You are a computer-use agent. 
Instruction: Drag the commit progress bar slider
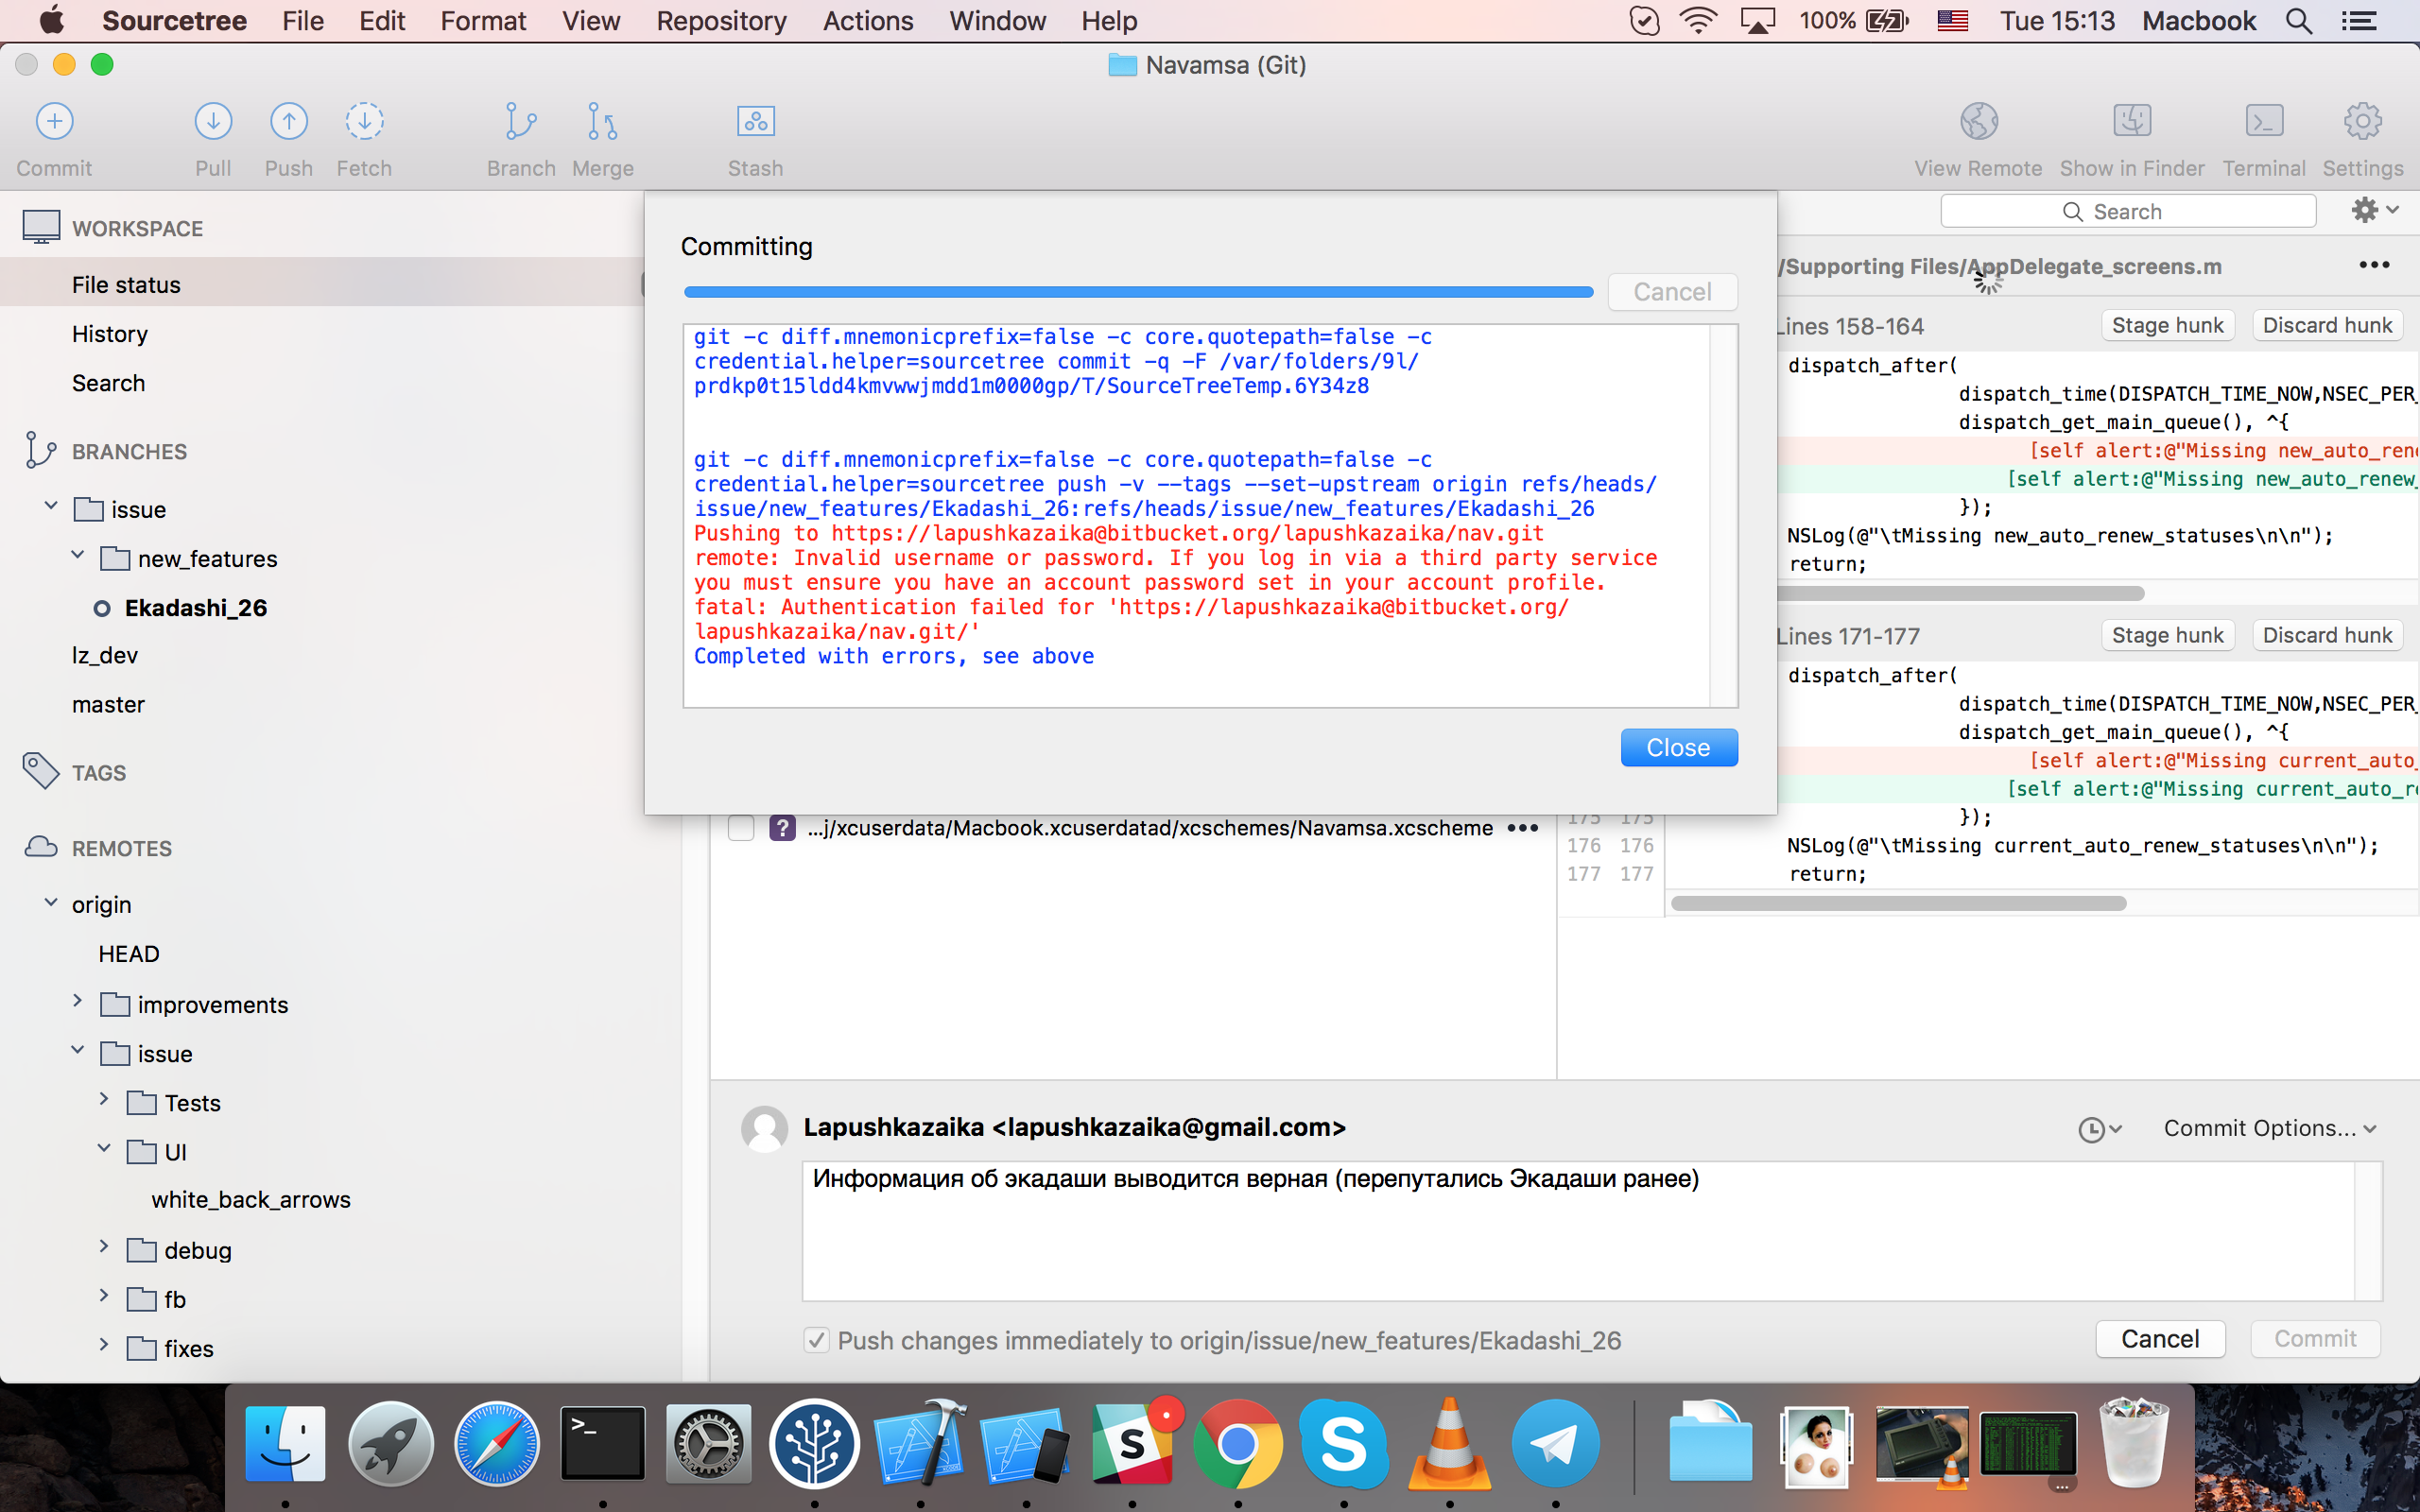click(1136, 291)
